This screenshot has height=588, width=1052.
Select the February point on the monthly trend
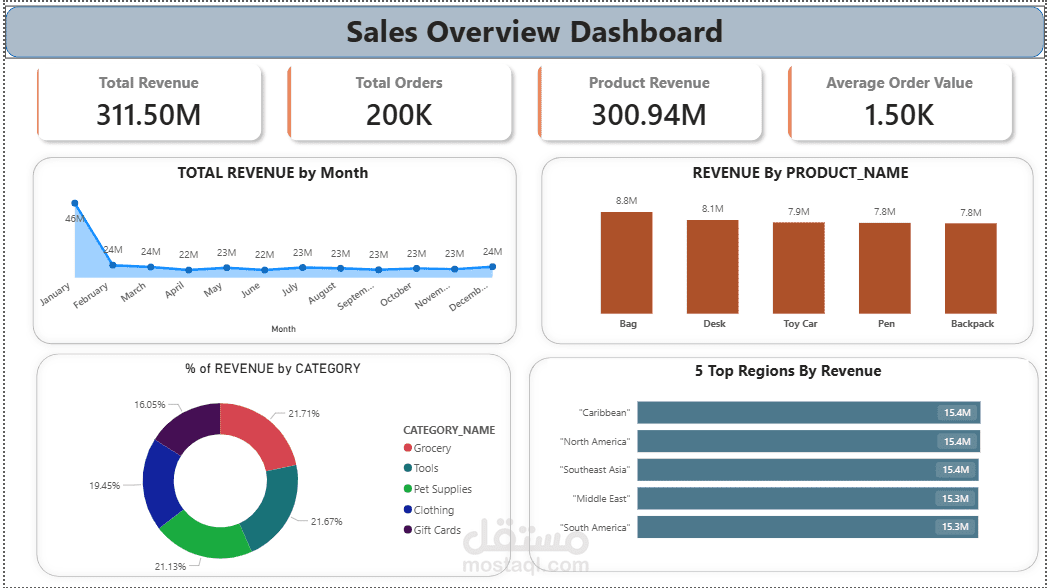coord(112,264)
